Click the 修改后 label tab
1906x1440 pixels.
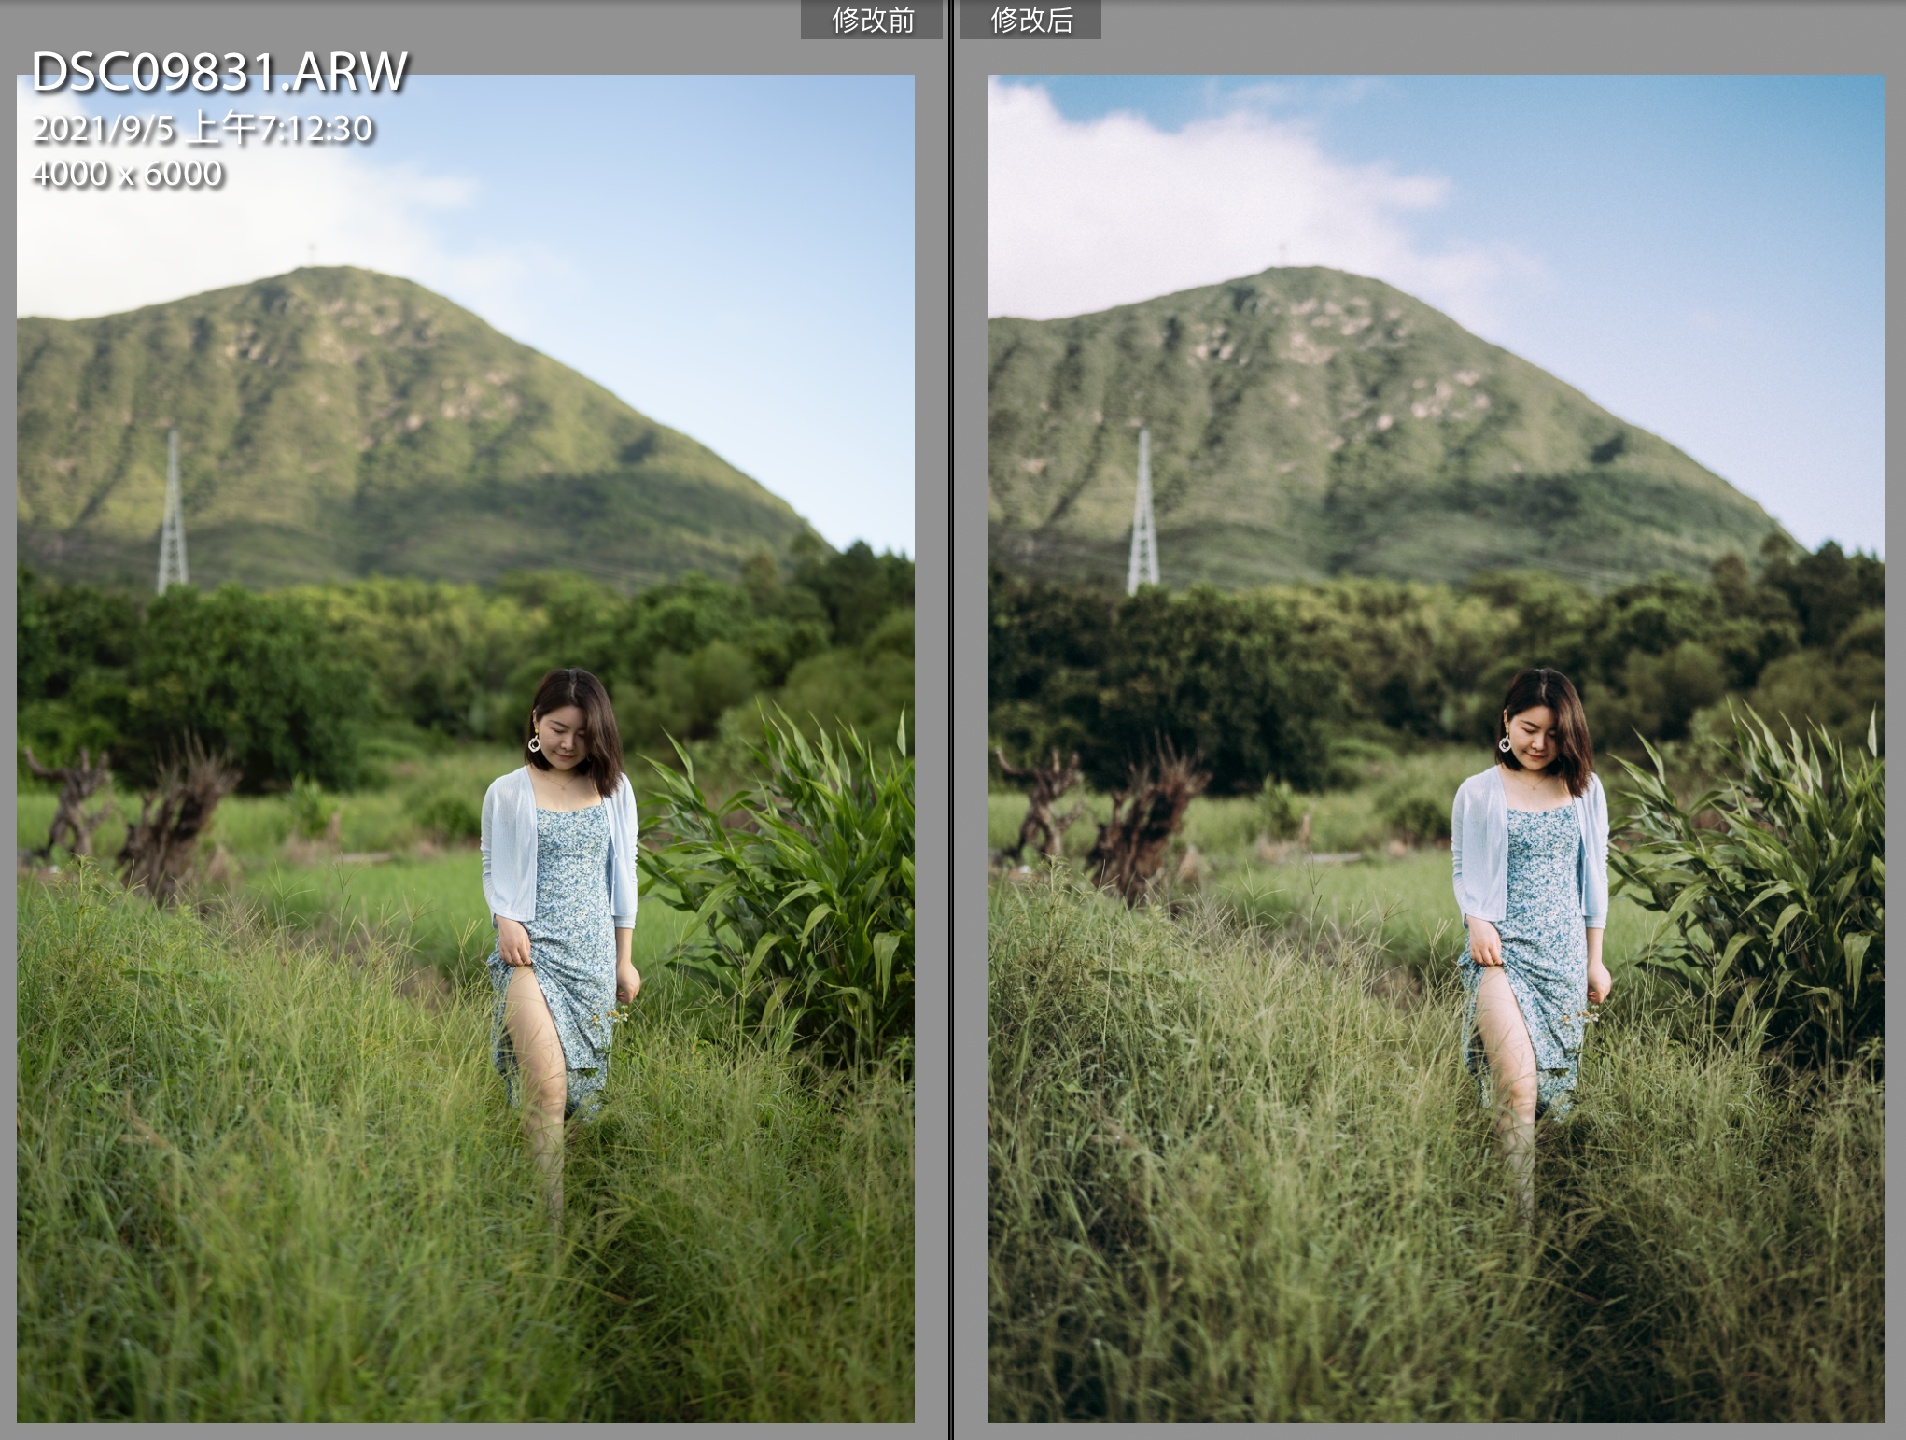(x=1030, y=20)
